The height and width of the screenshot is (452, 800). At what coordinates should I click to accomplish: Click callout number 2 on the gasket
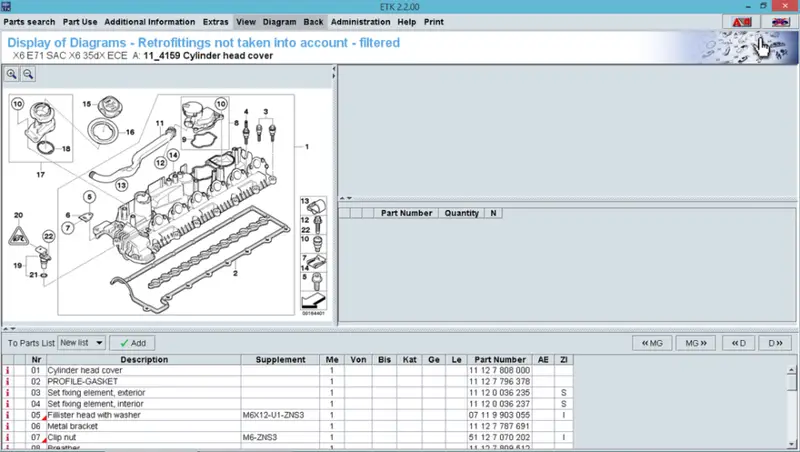click(235, 273)
